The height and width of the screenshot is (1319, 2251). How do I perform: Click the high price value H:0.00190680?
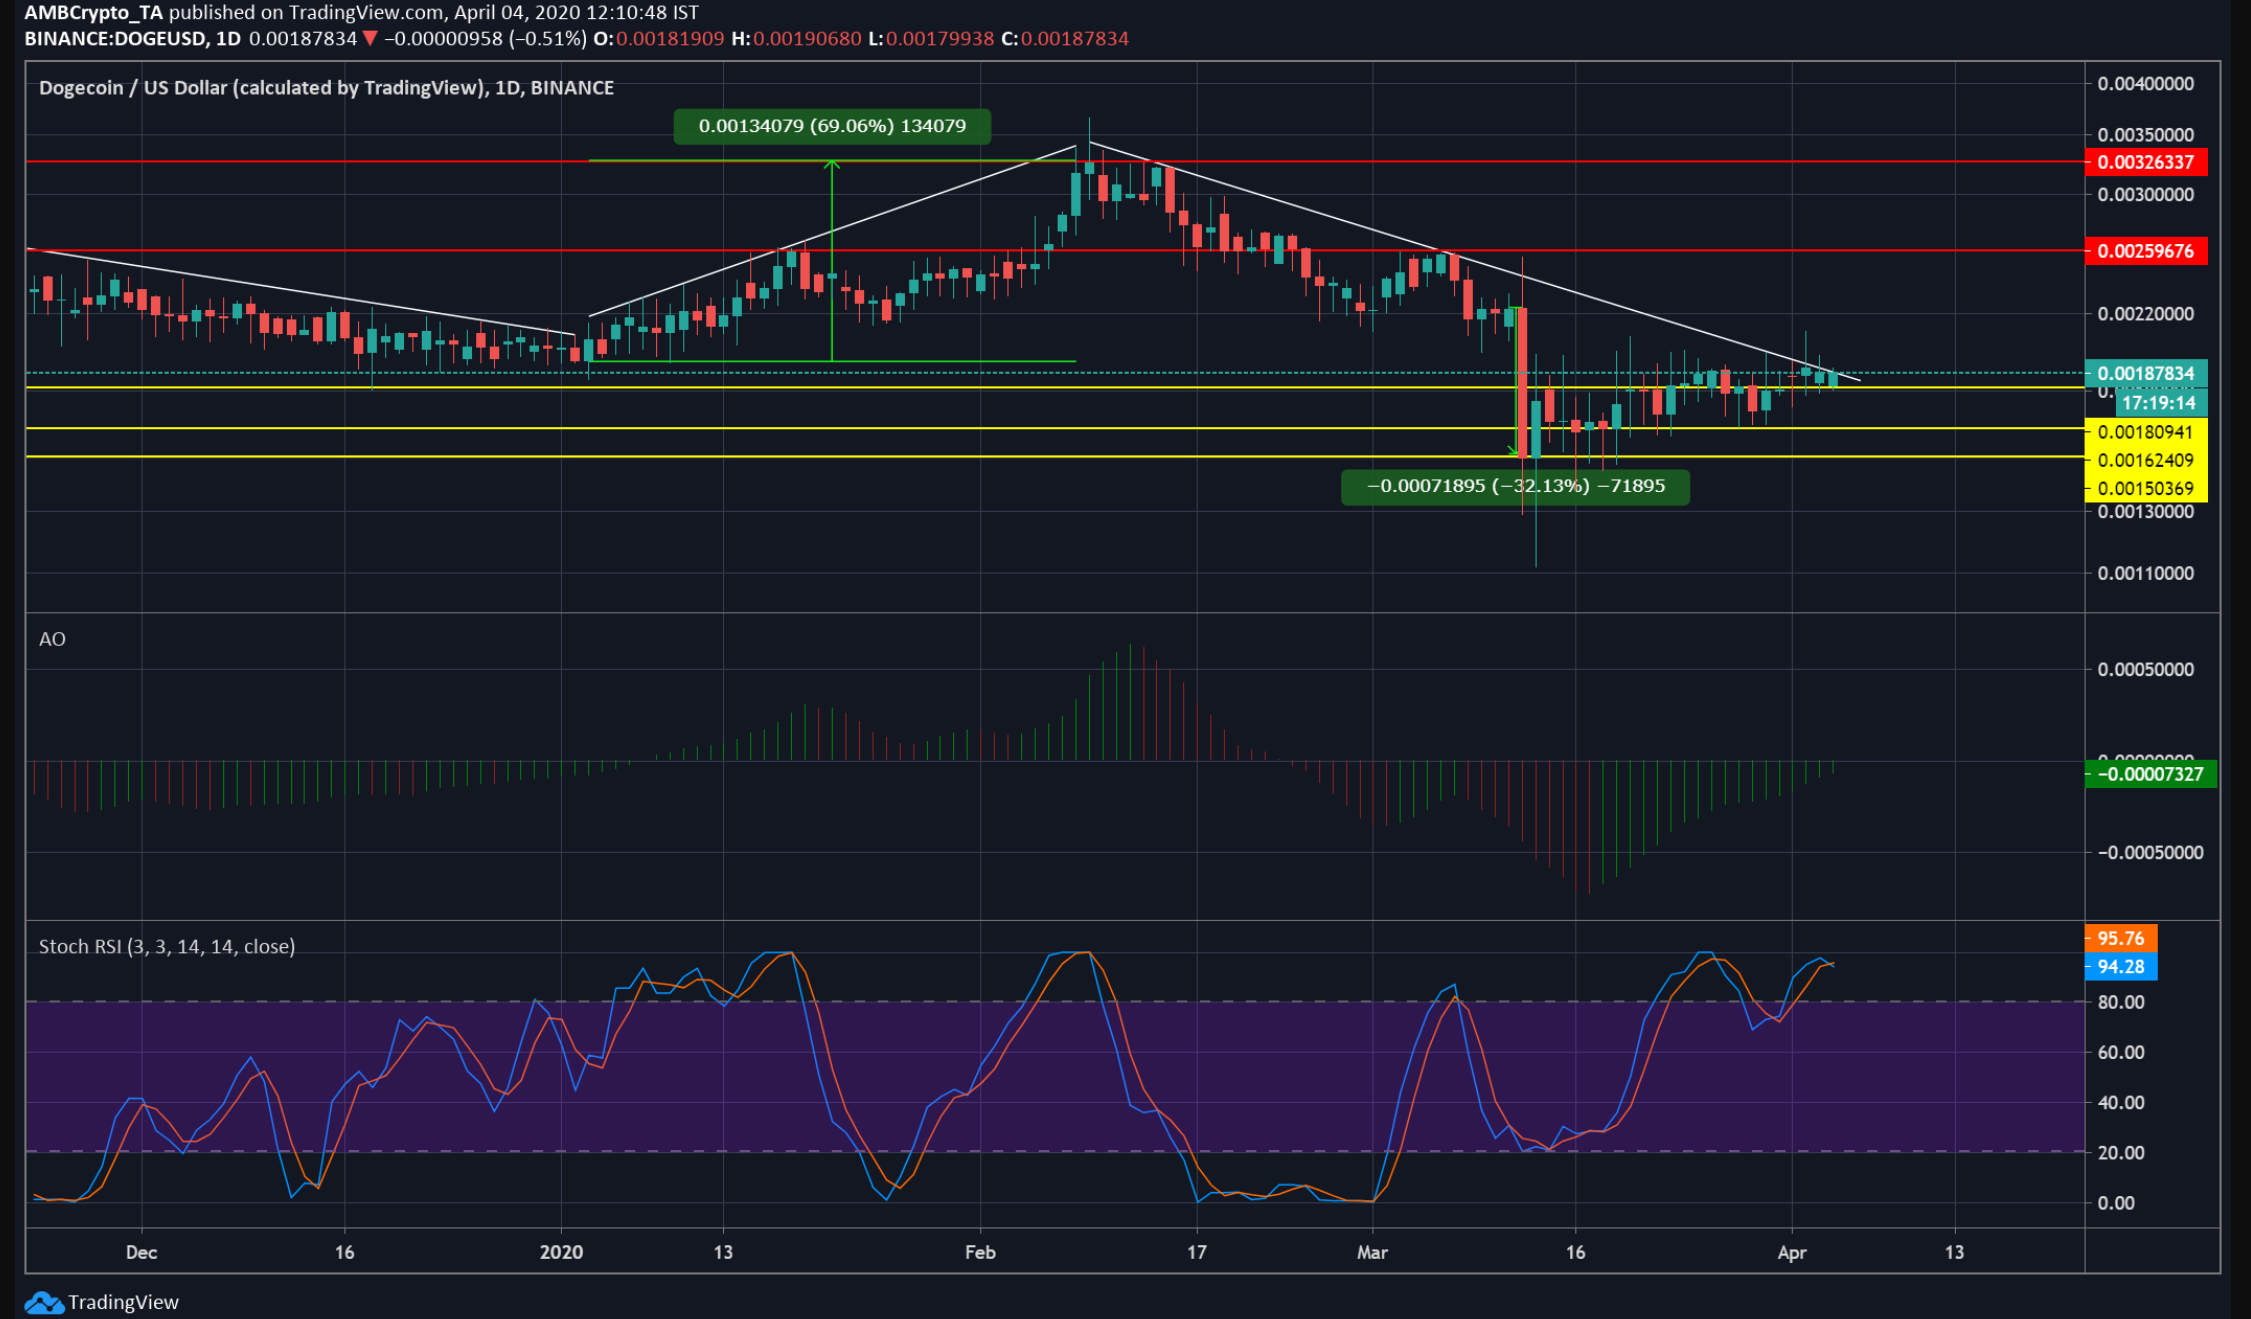[796, 39]
